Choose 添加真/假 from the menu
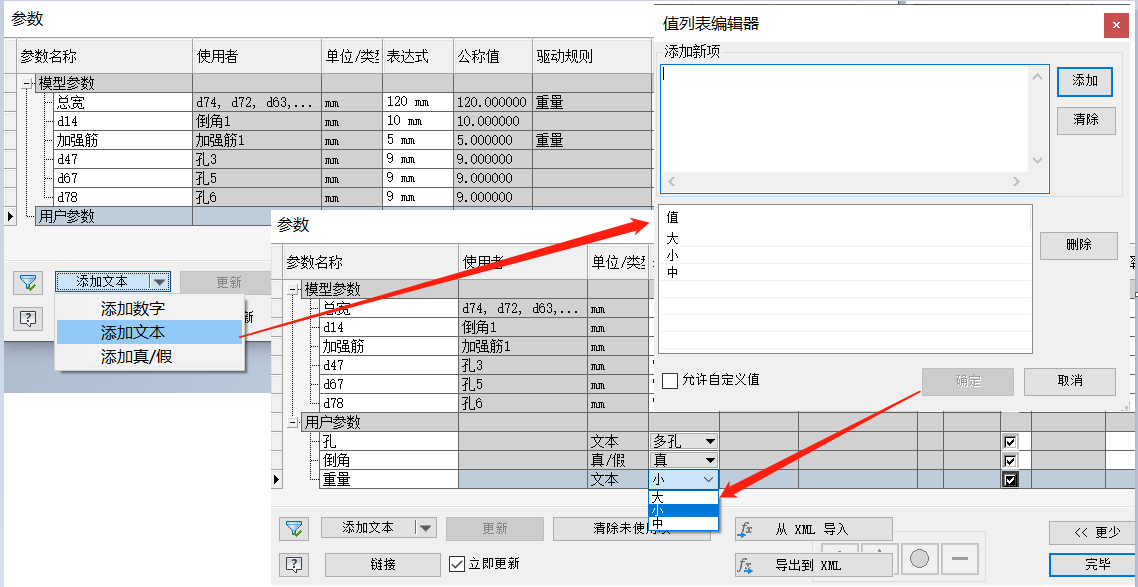This screenshot has width=1138, height=587. (x=149, y=356)
